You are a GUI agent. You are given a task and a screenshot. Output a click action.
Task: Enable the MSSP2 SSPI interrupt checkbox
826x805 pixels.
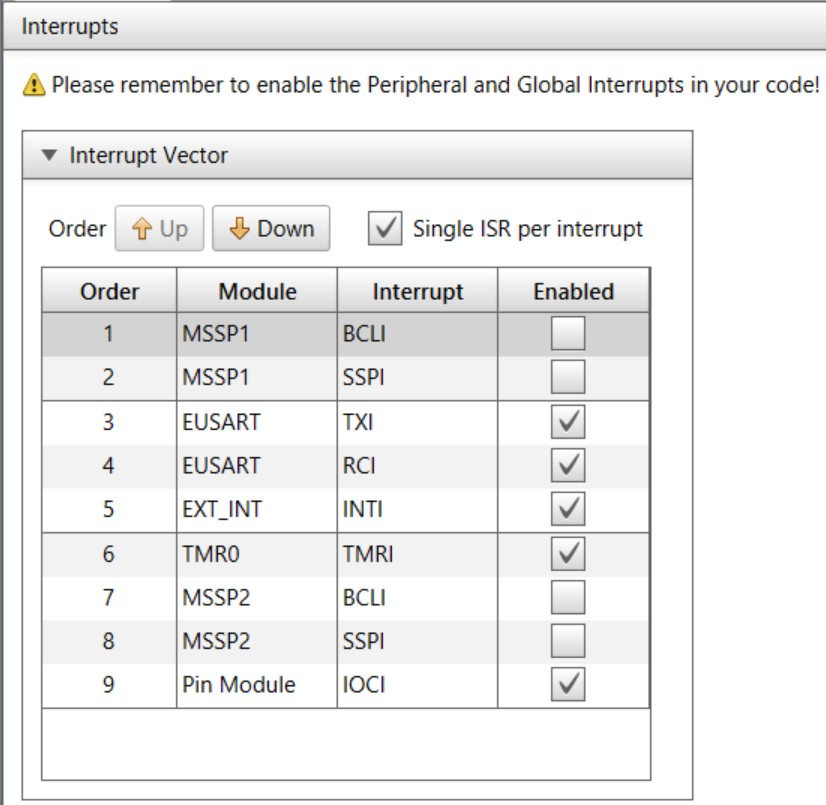pos(568,642)
